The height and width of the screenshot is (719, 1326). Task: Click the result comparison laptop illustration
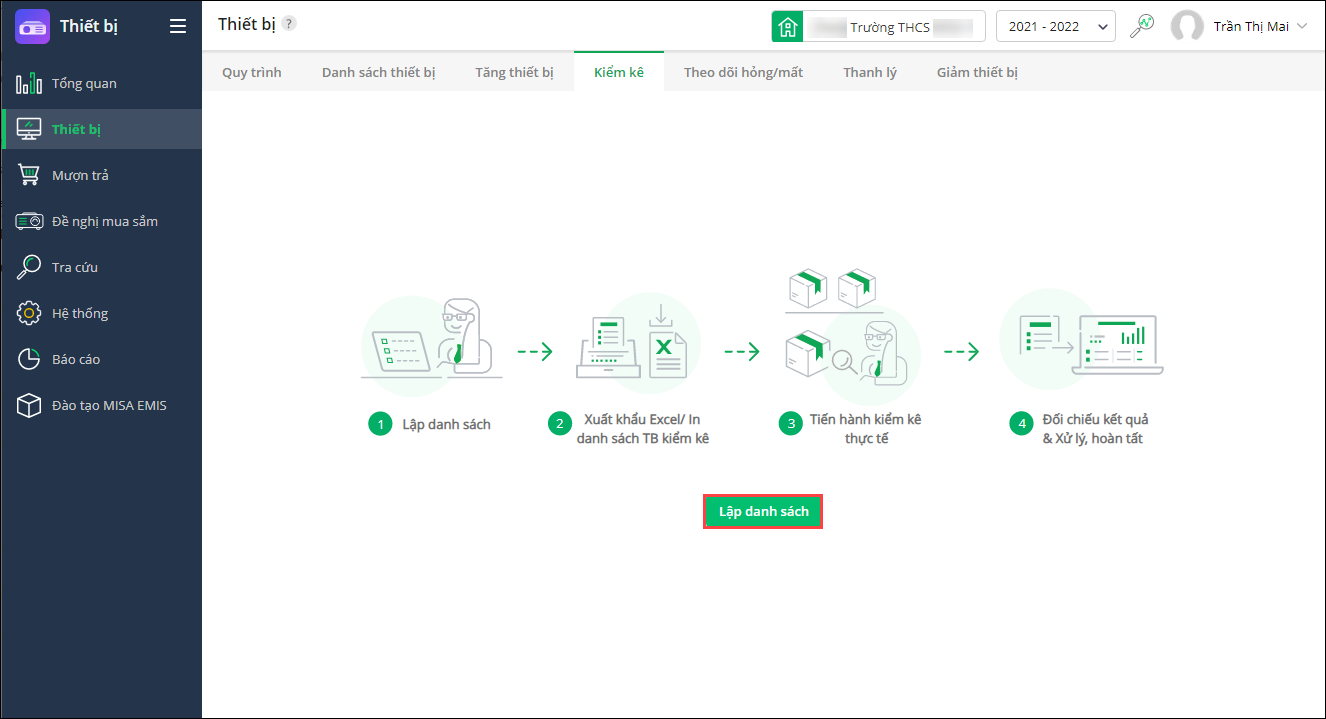click(x=1082, y=339)
